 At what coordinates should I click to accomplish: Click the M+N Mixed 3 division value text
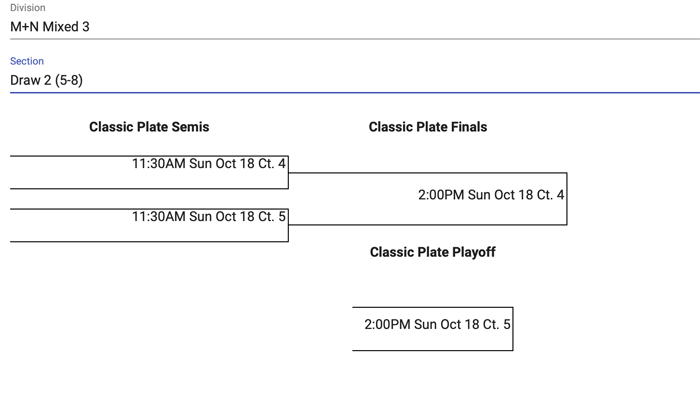click(50, 27)
